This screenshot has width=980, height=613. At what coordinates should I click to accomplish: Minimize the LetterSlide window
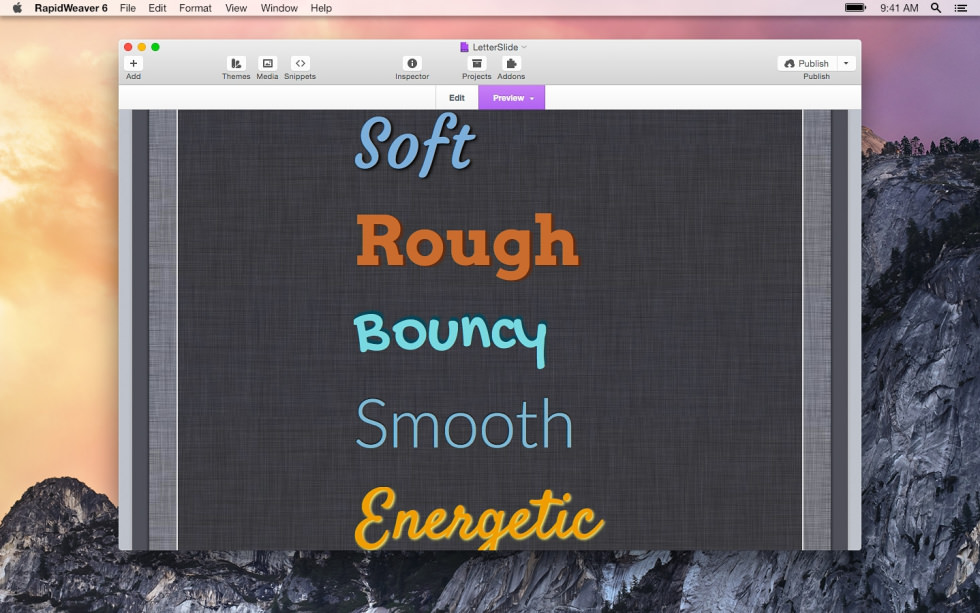(142, 47)
